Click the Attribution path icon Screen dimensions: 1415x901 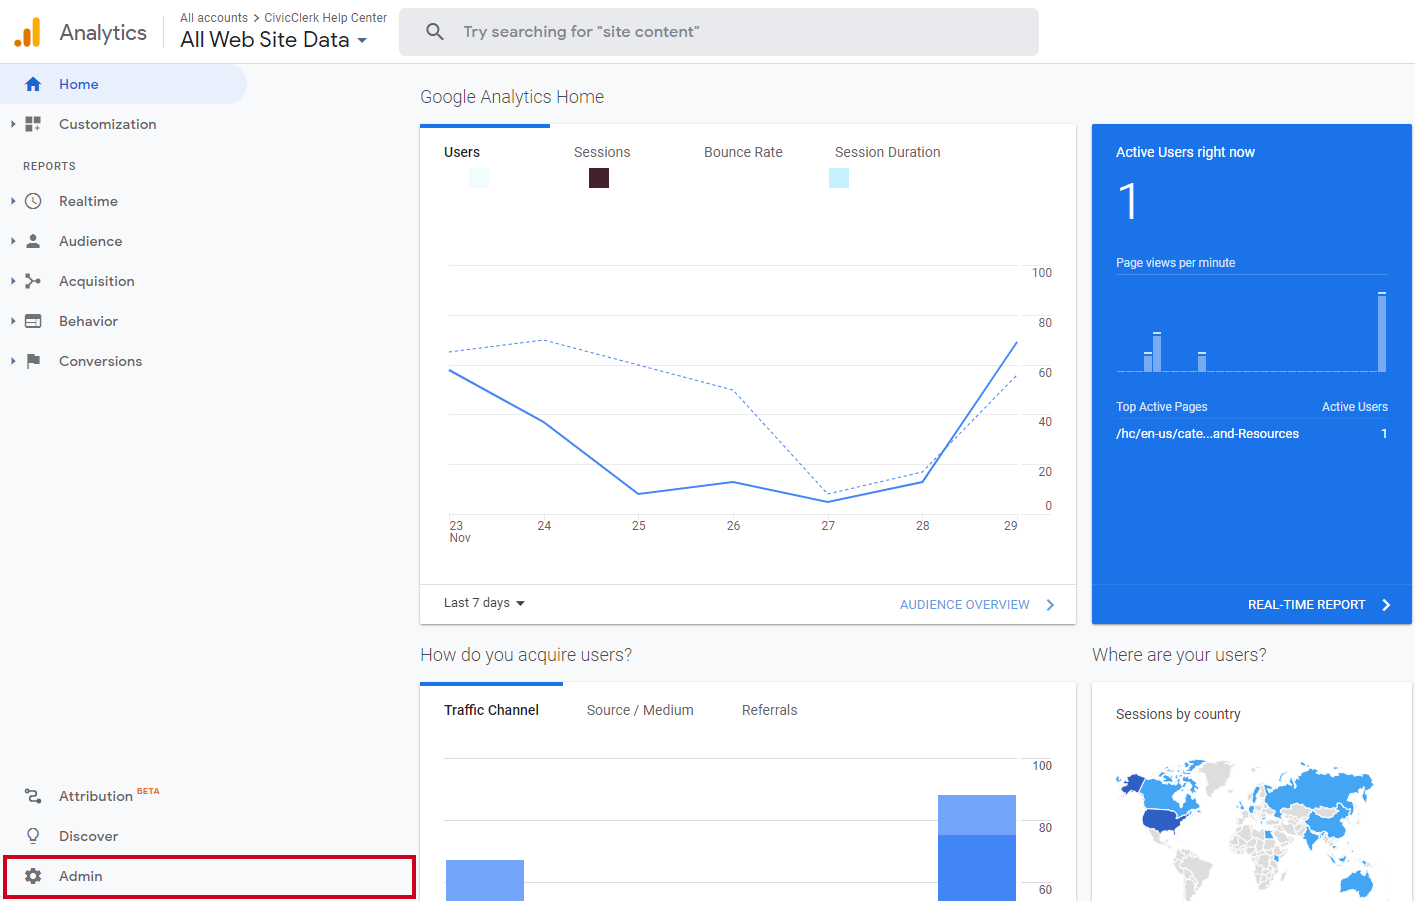coord(33,796)
